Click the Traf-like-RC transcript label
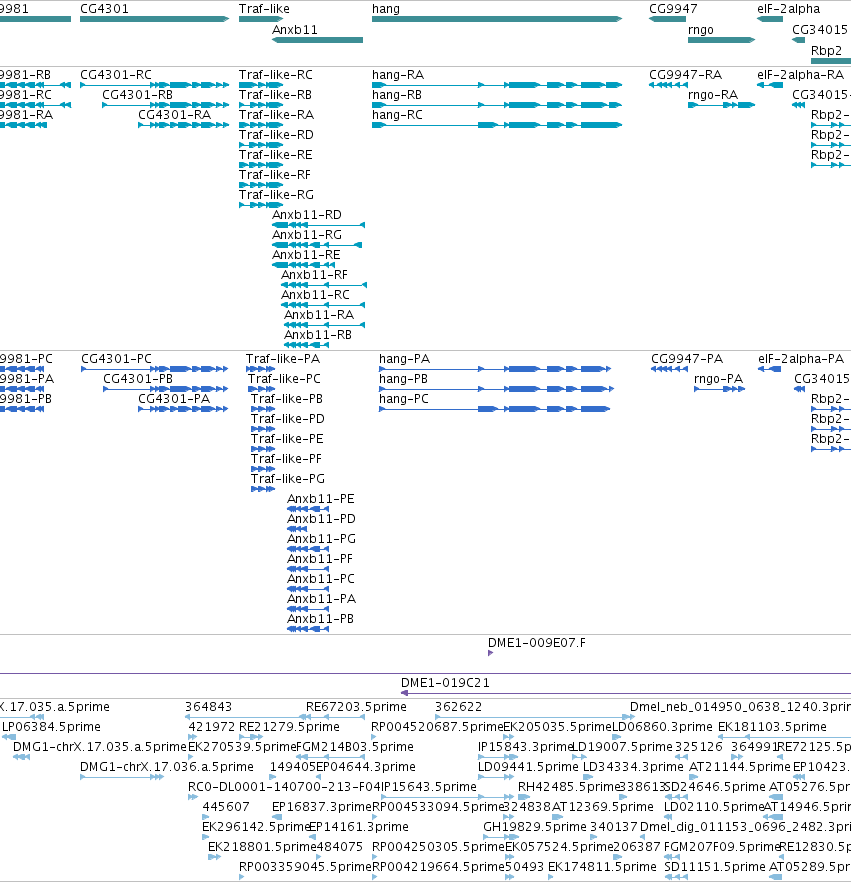Image resolution: width=851 pixels, height=882 pixels. point(276,75)
